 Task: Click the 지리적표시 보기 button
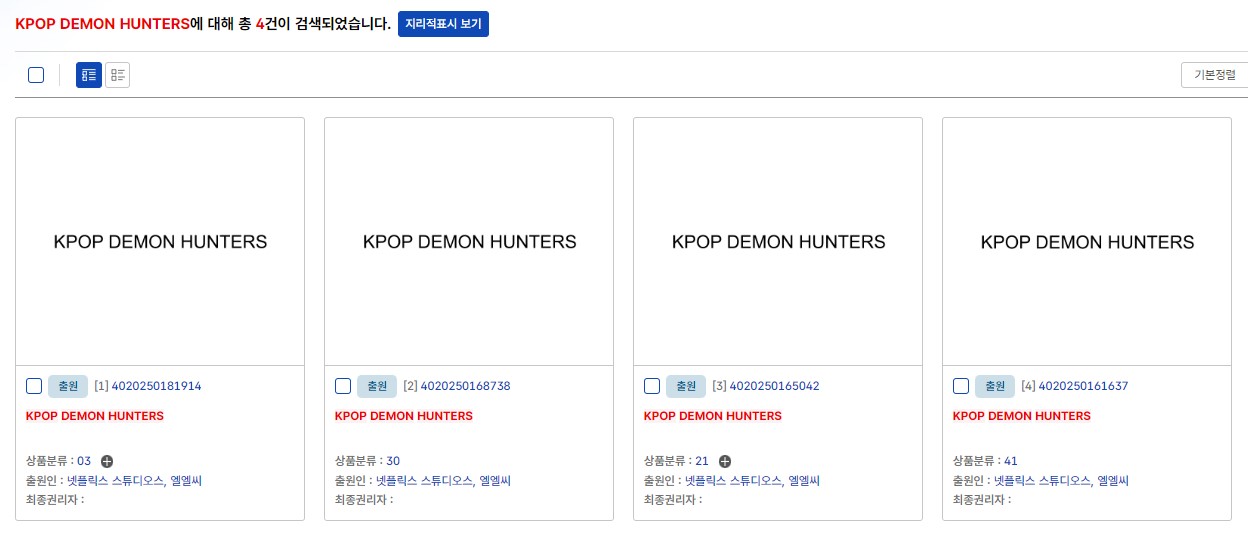click(x=443, y=24)
